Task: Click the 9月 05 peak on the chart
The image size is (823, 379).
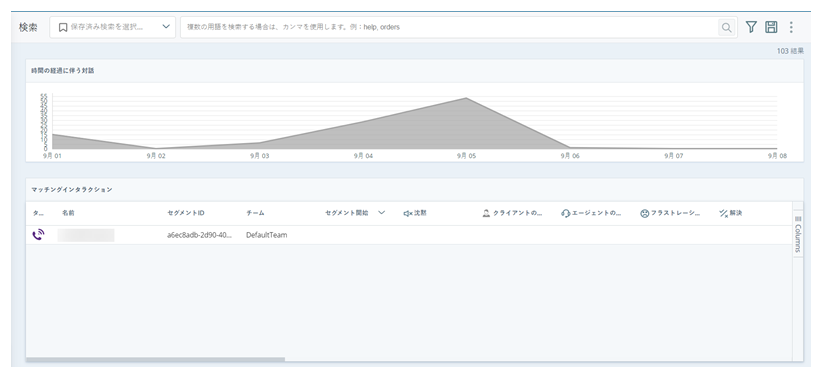Action: click(466, 98)
